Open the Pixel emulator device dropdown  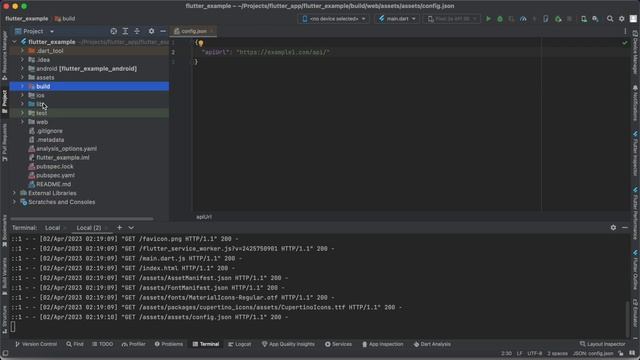[x=451, y=19]
